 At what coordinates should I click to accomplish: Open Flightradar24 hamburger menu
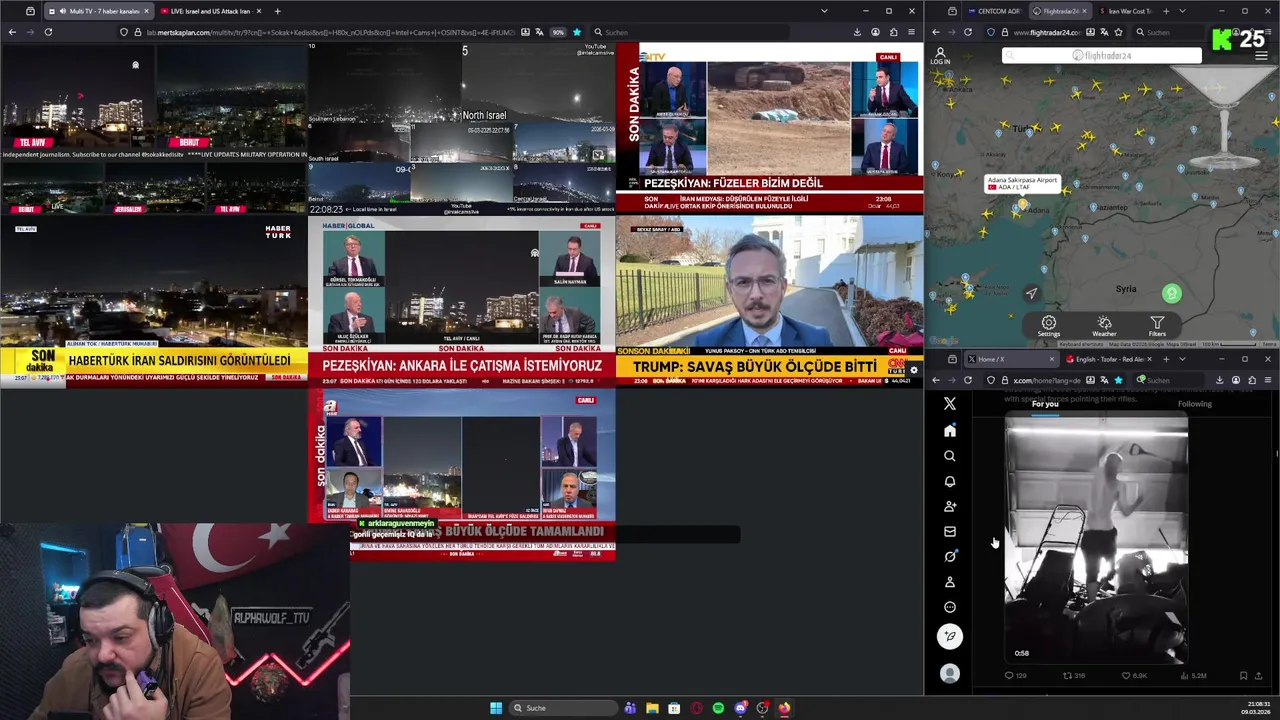[x=1261, y=56]
